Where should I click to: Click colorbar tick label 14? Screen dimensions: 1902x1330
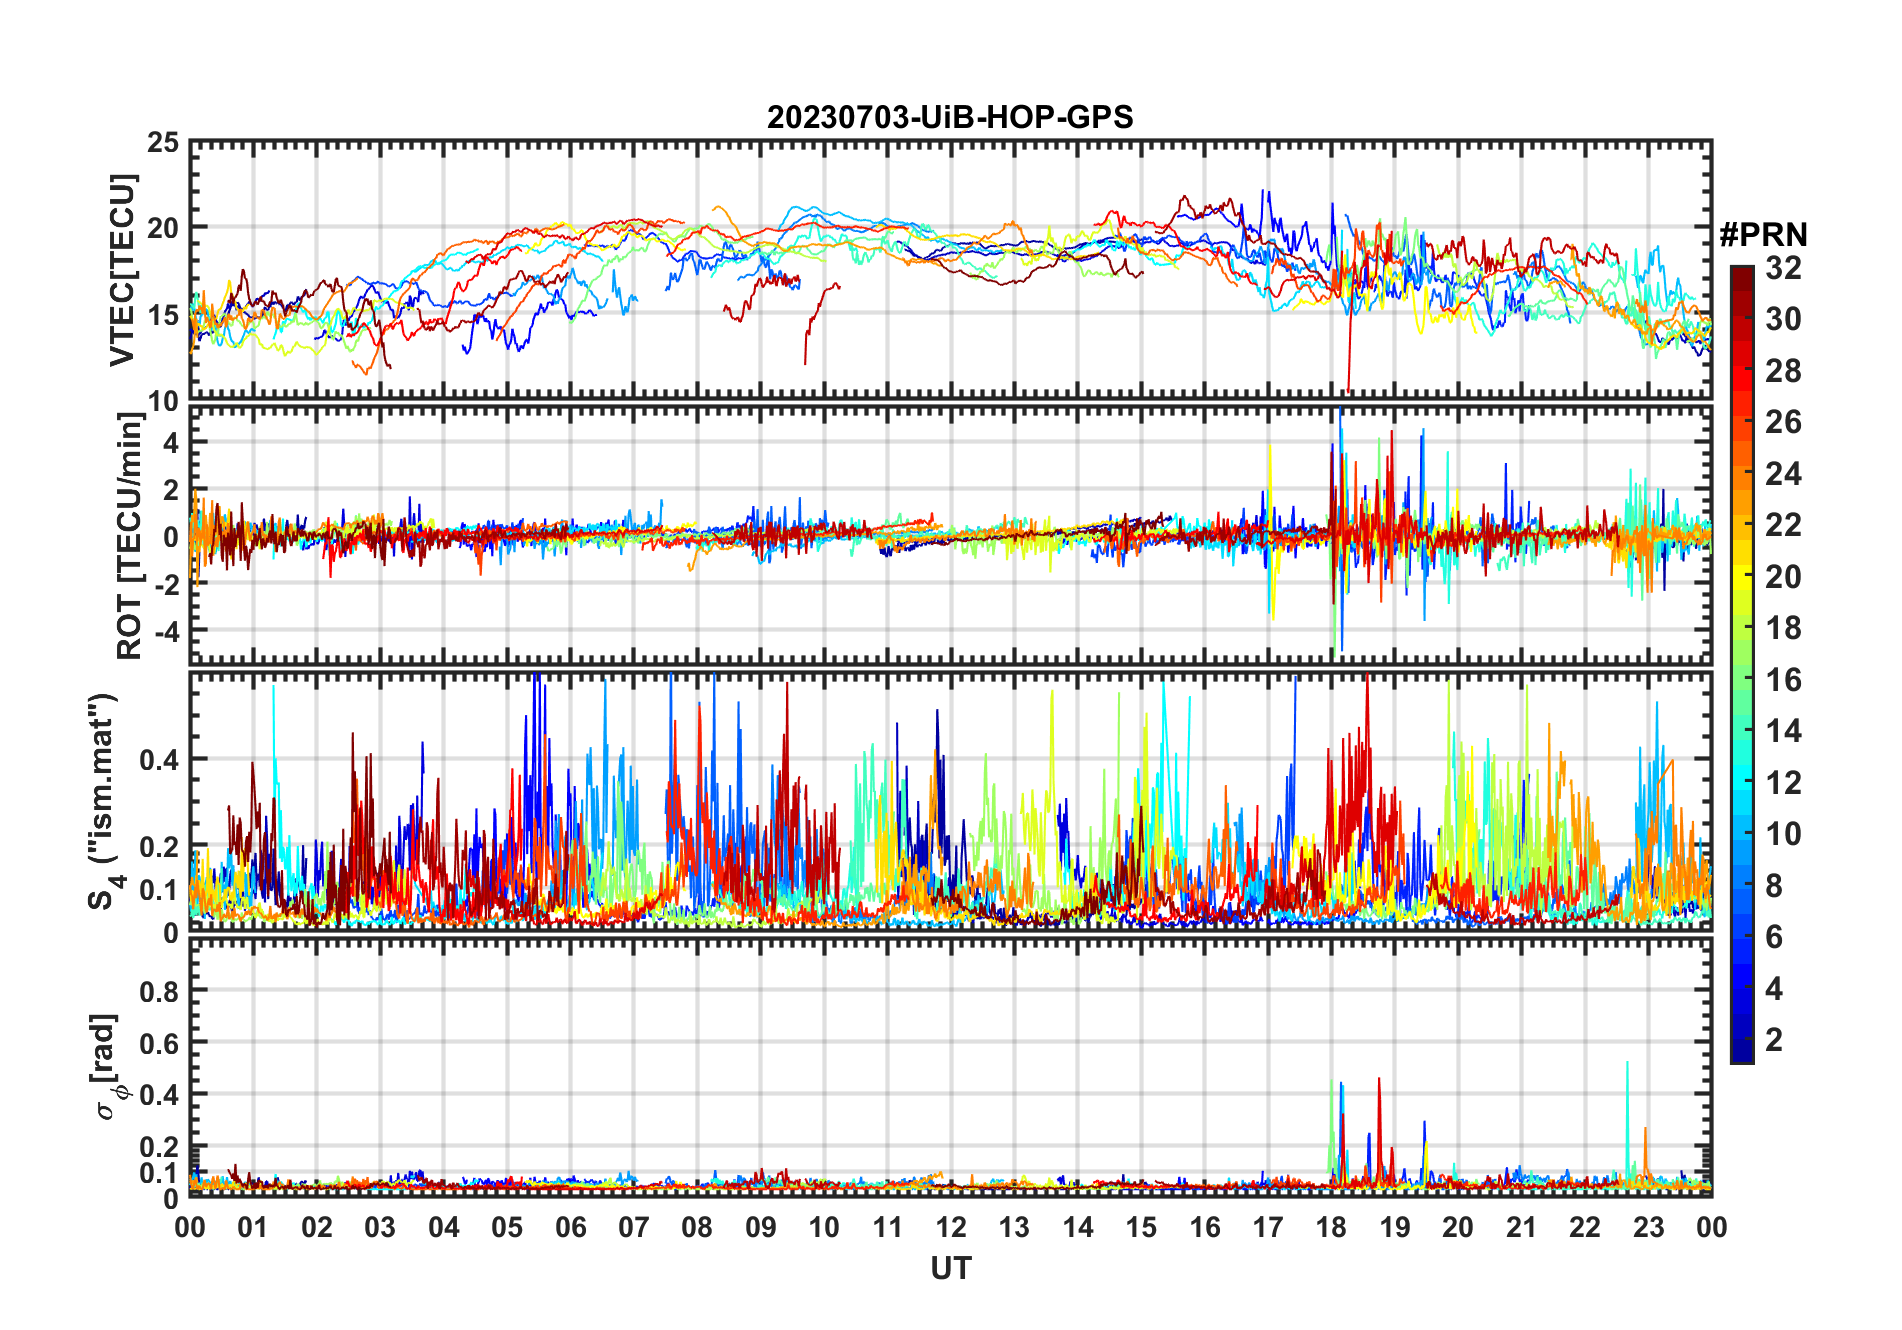(x=1783, y=730)
